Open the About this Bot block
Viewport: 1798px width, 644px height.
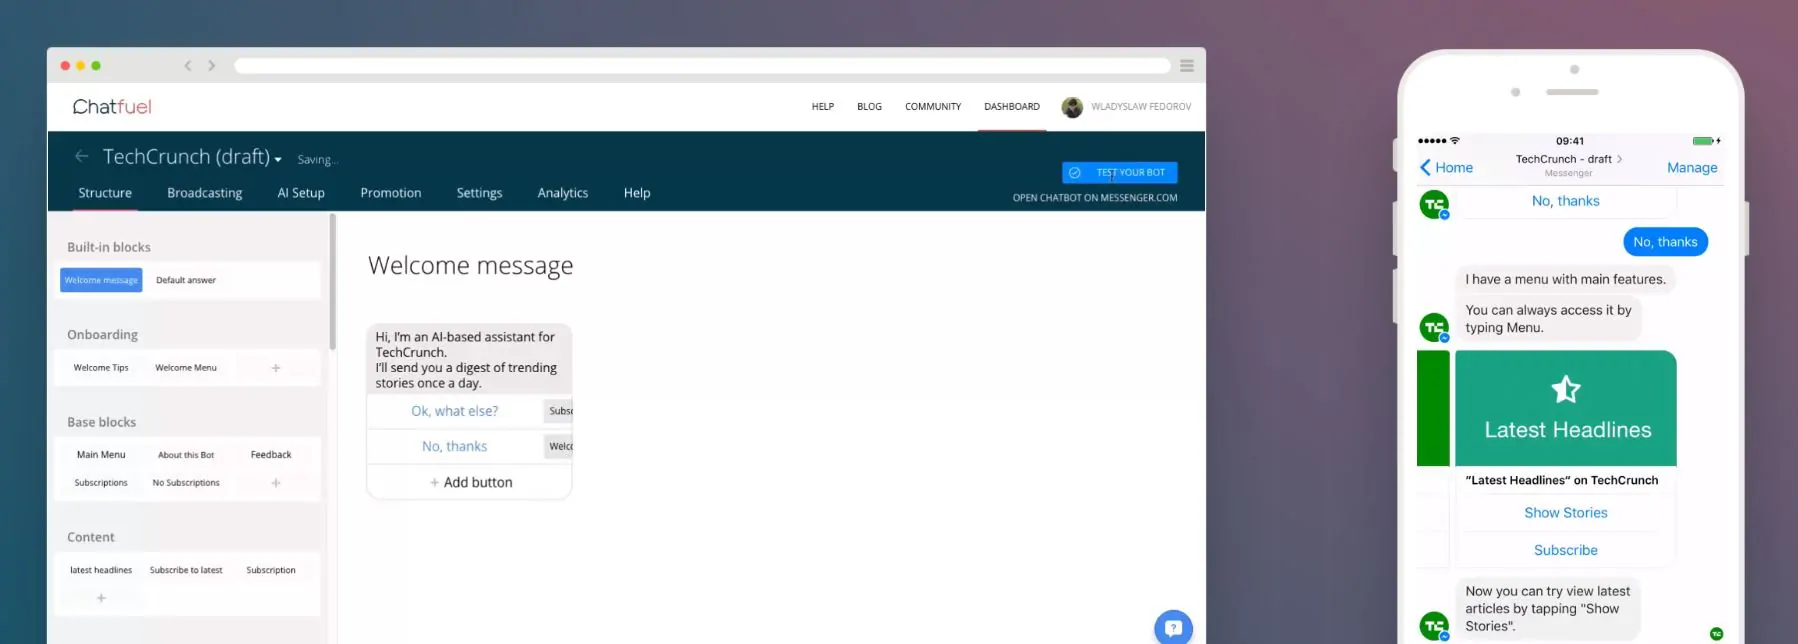tap(186, 455)
